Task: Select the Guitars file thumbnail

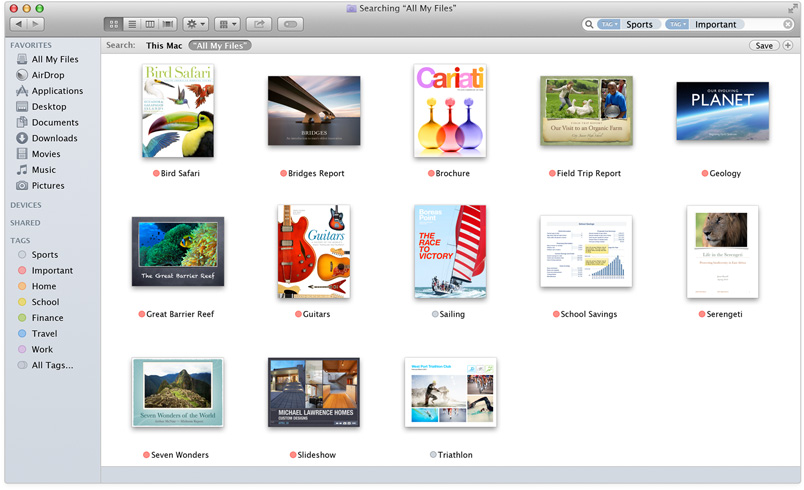Action: (x=312, y=251)
